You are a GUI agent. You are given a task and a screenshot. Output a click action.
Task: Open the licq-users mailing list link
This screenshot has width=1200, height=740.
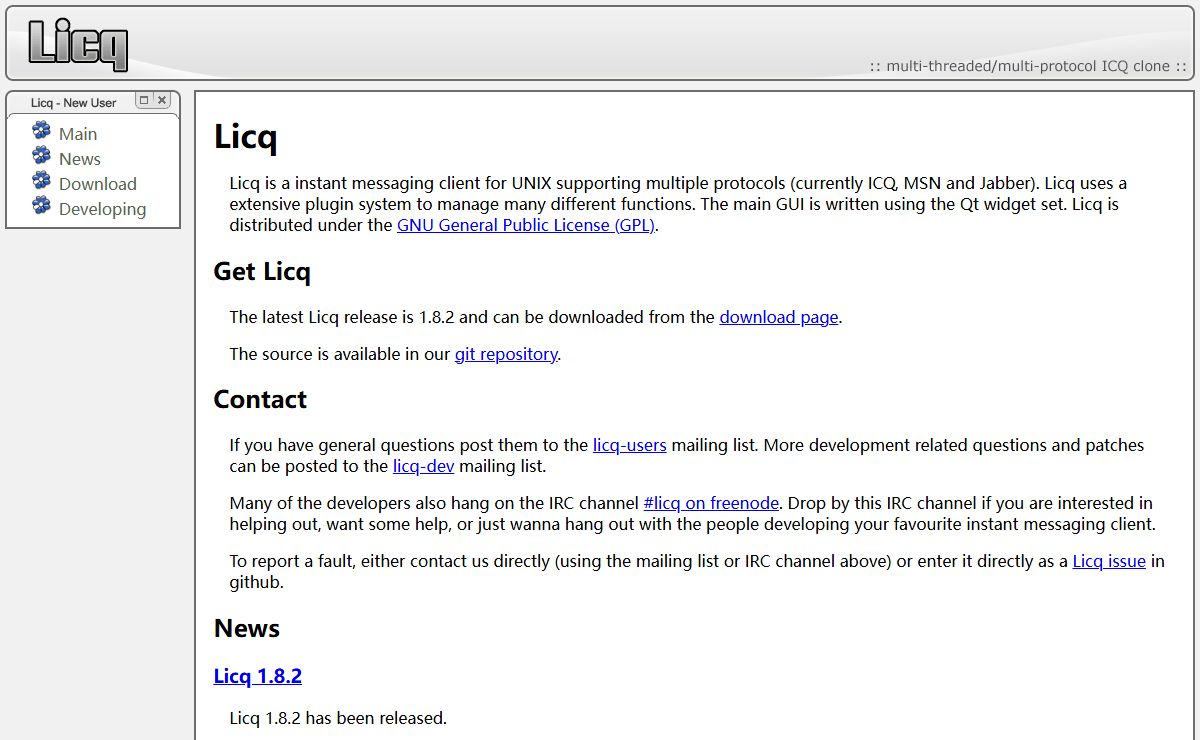pos(630,445)
